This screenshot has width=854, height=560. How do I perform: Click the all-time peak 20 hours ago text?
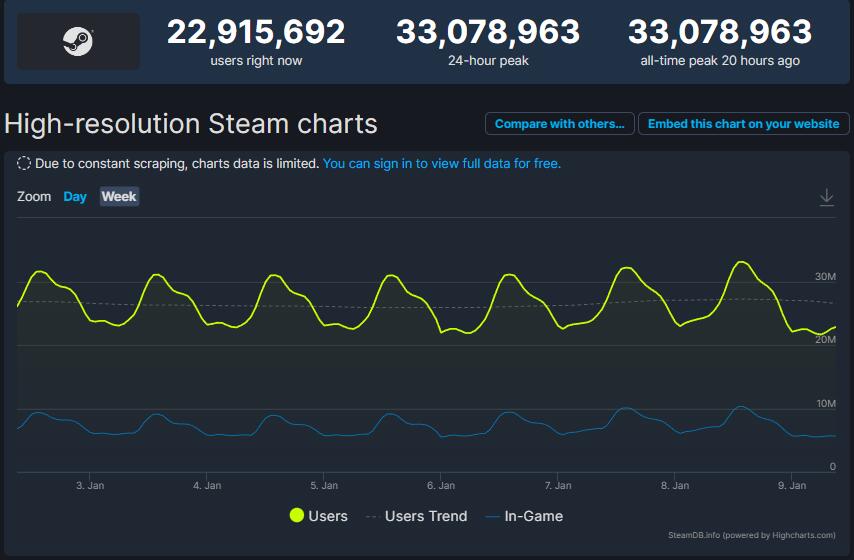click(x=720, y=60)
